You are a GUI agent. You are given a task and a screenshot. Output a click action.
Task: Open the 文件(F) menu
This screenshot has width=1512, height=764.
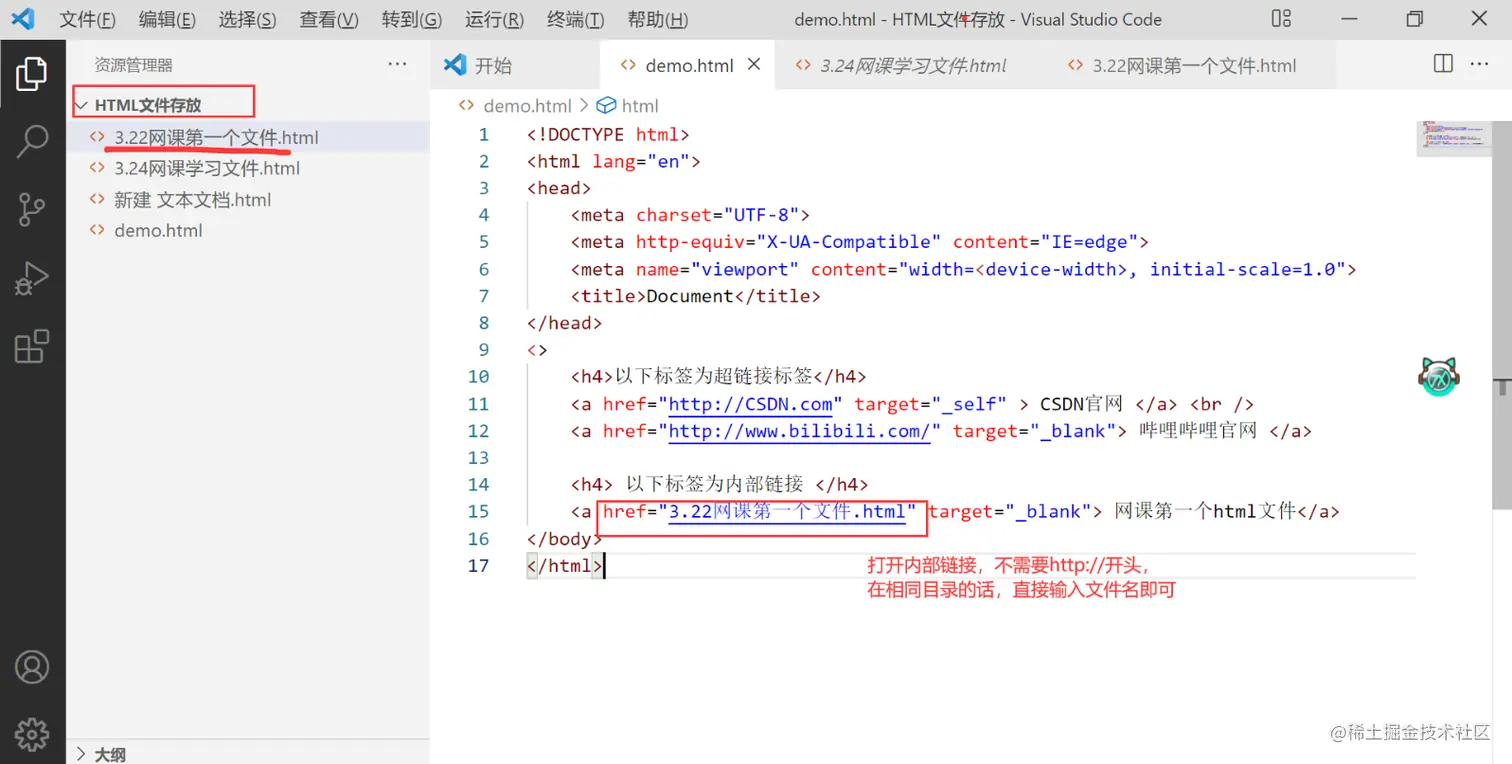click(87, 20)
